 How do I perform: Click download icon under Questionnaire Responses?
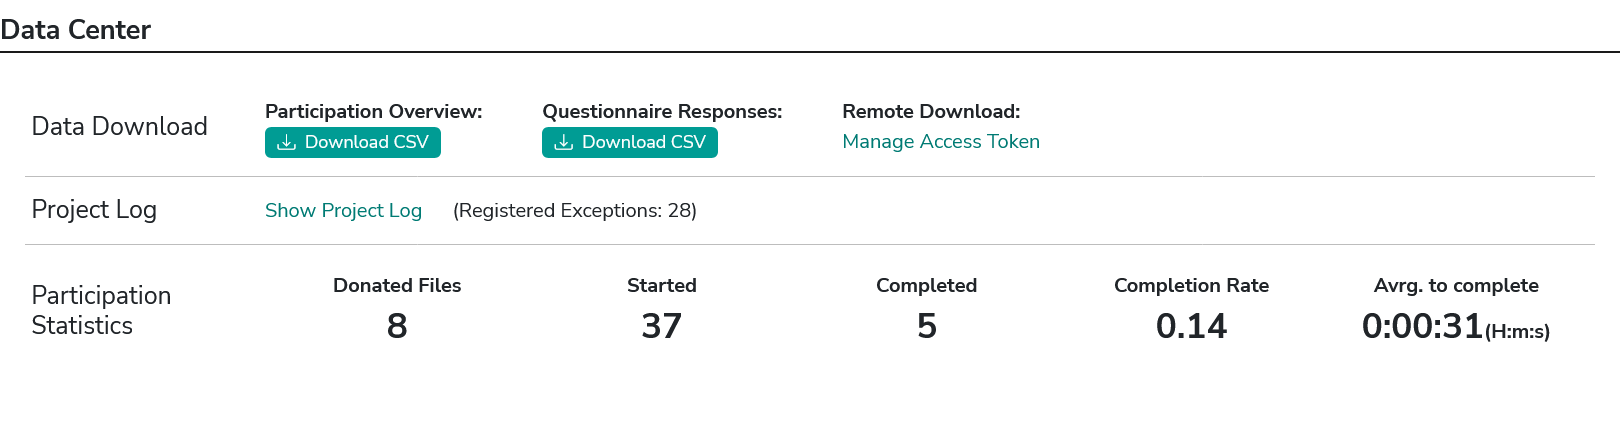[563, 143]
